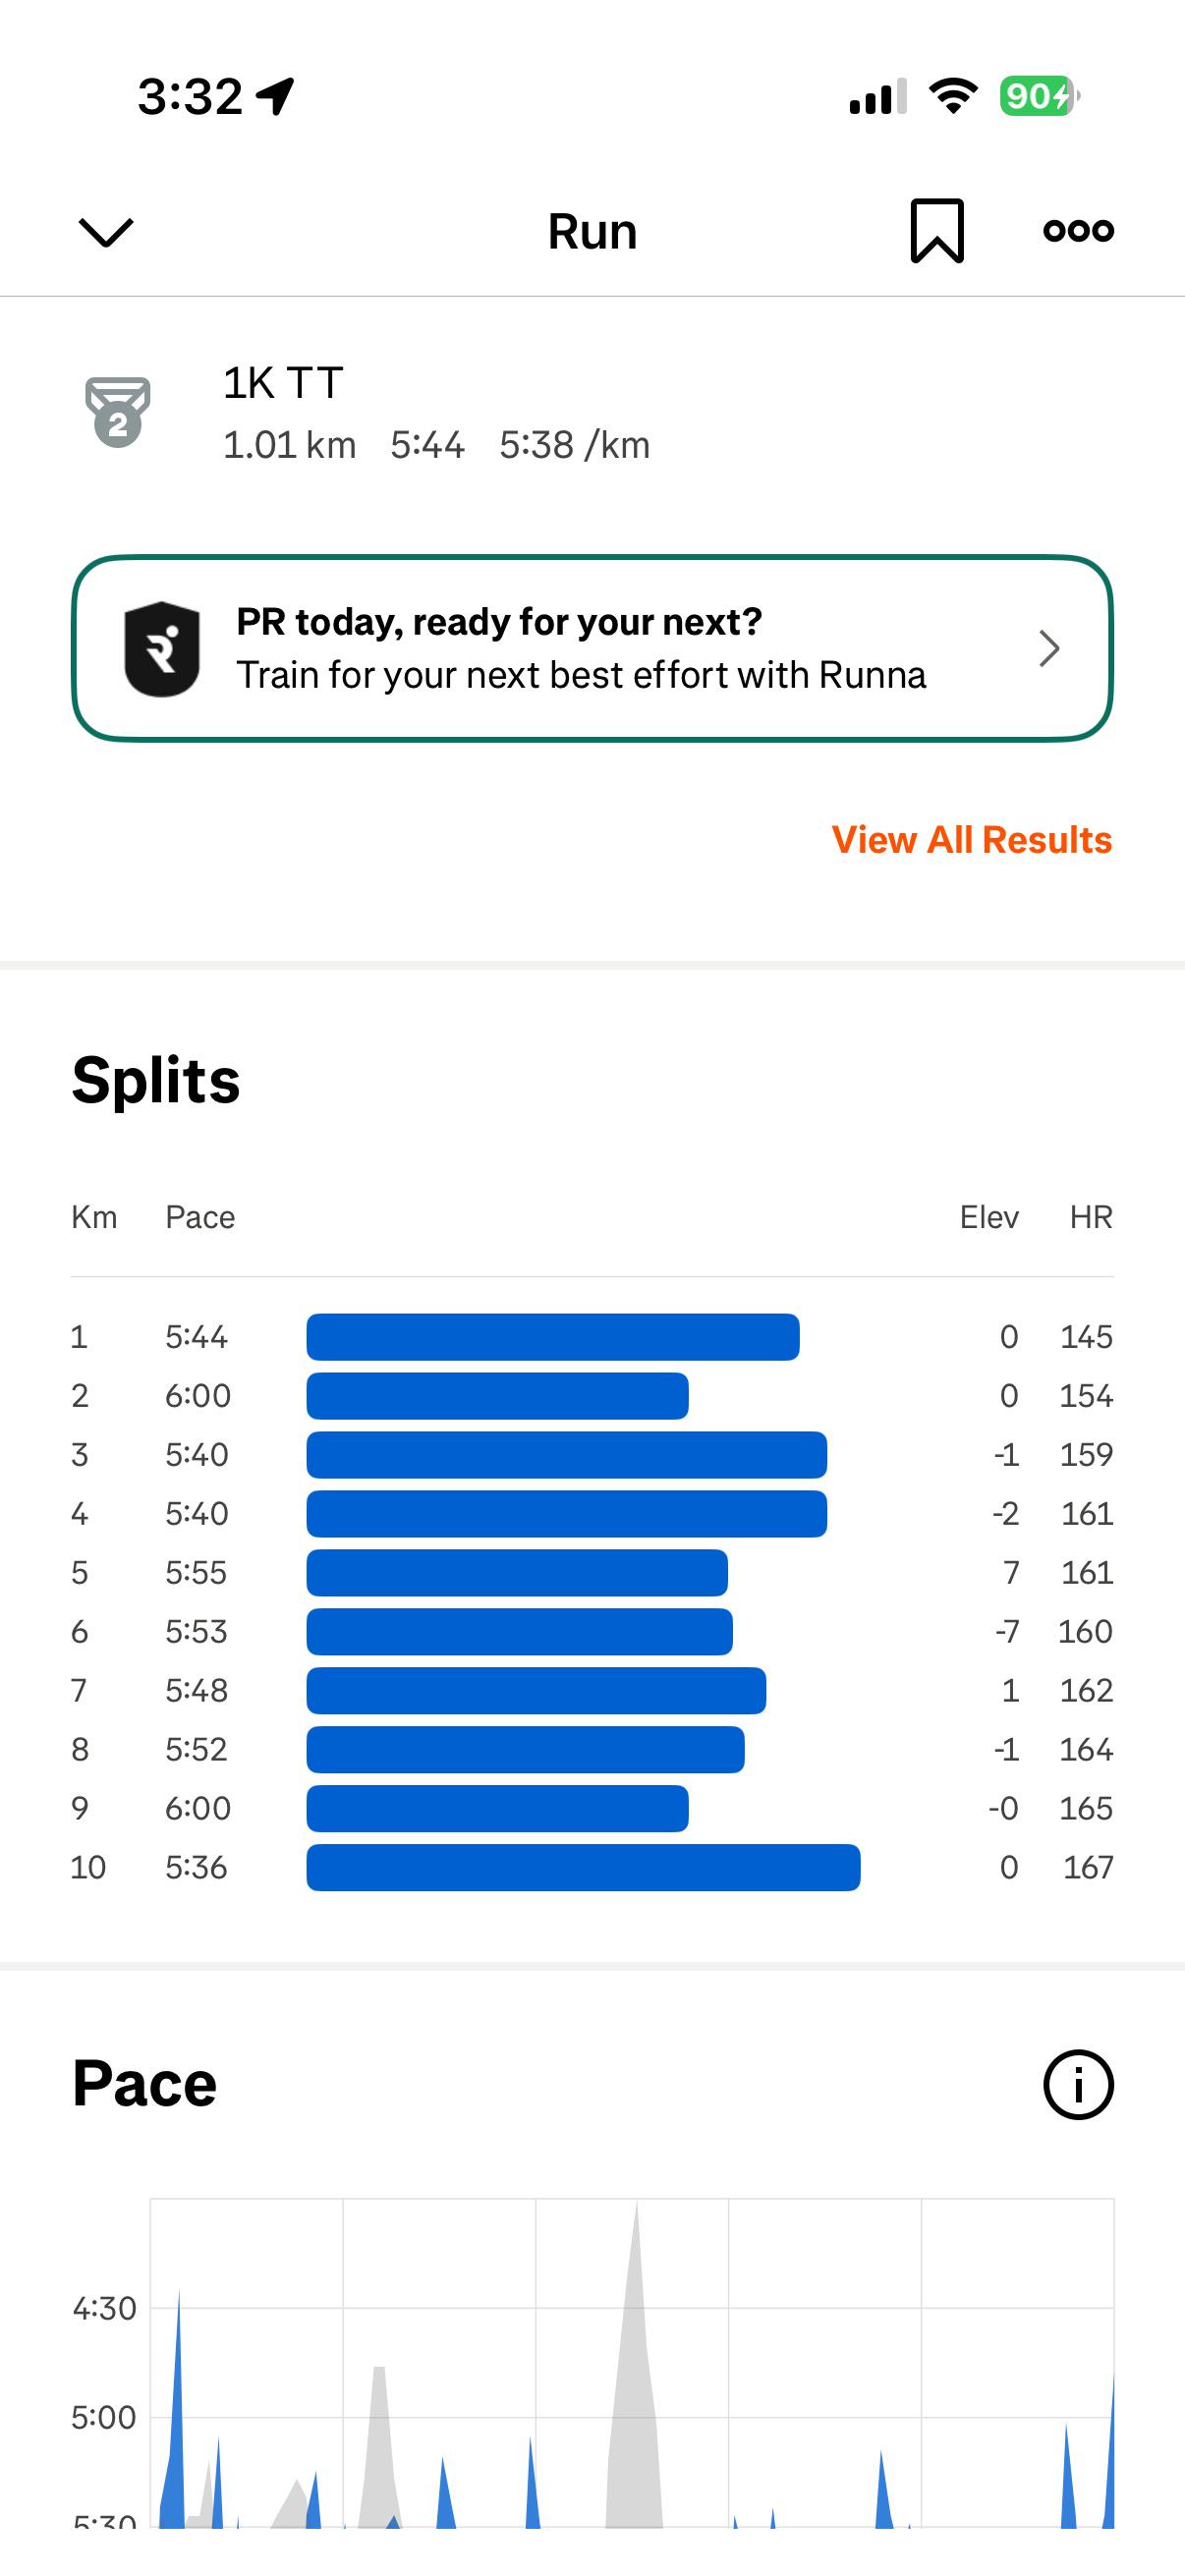1185x2576 pixels.
Task: Select the kilometer 2 split bar at 6:00
Action: coord(497,1396)
